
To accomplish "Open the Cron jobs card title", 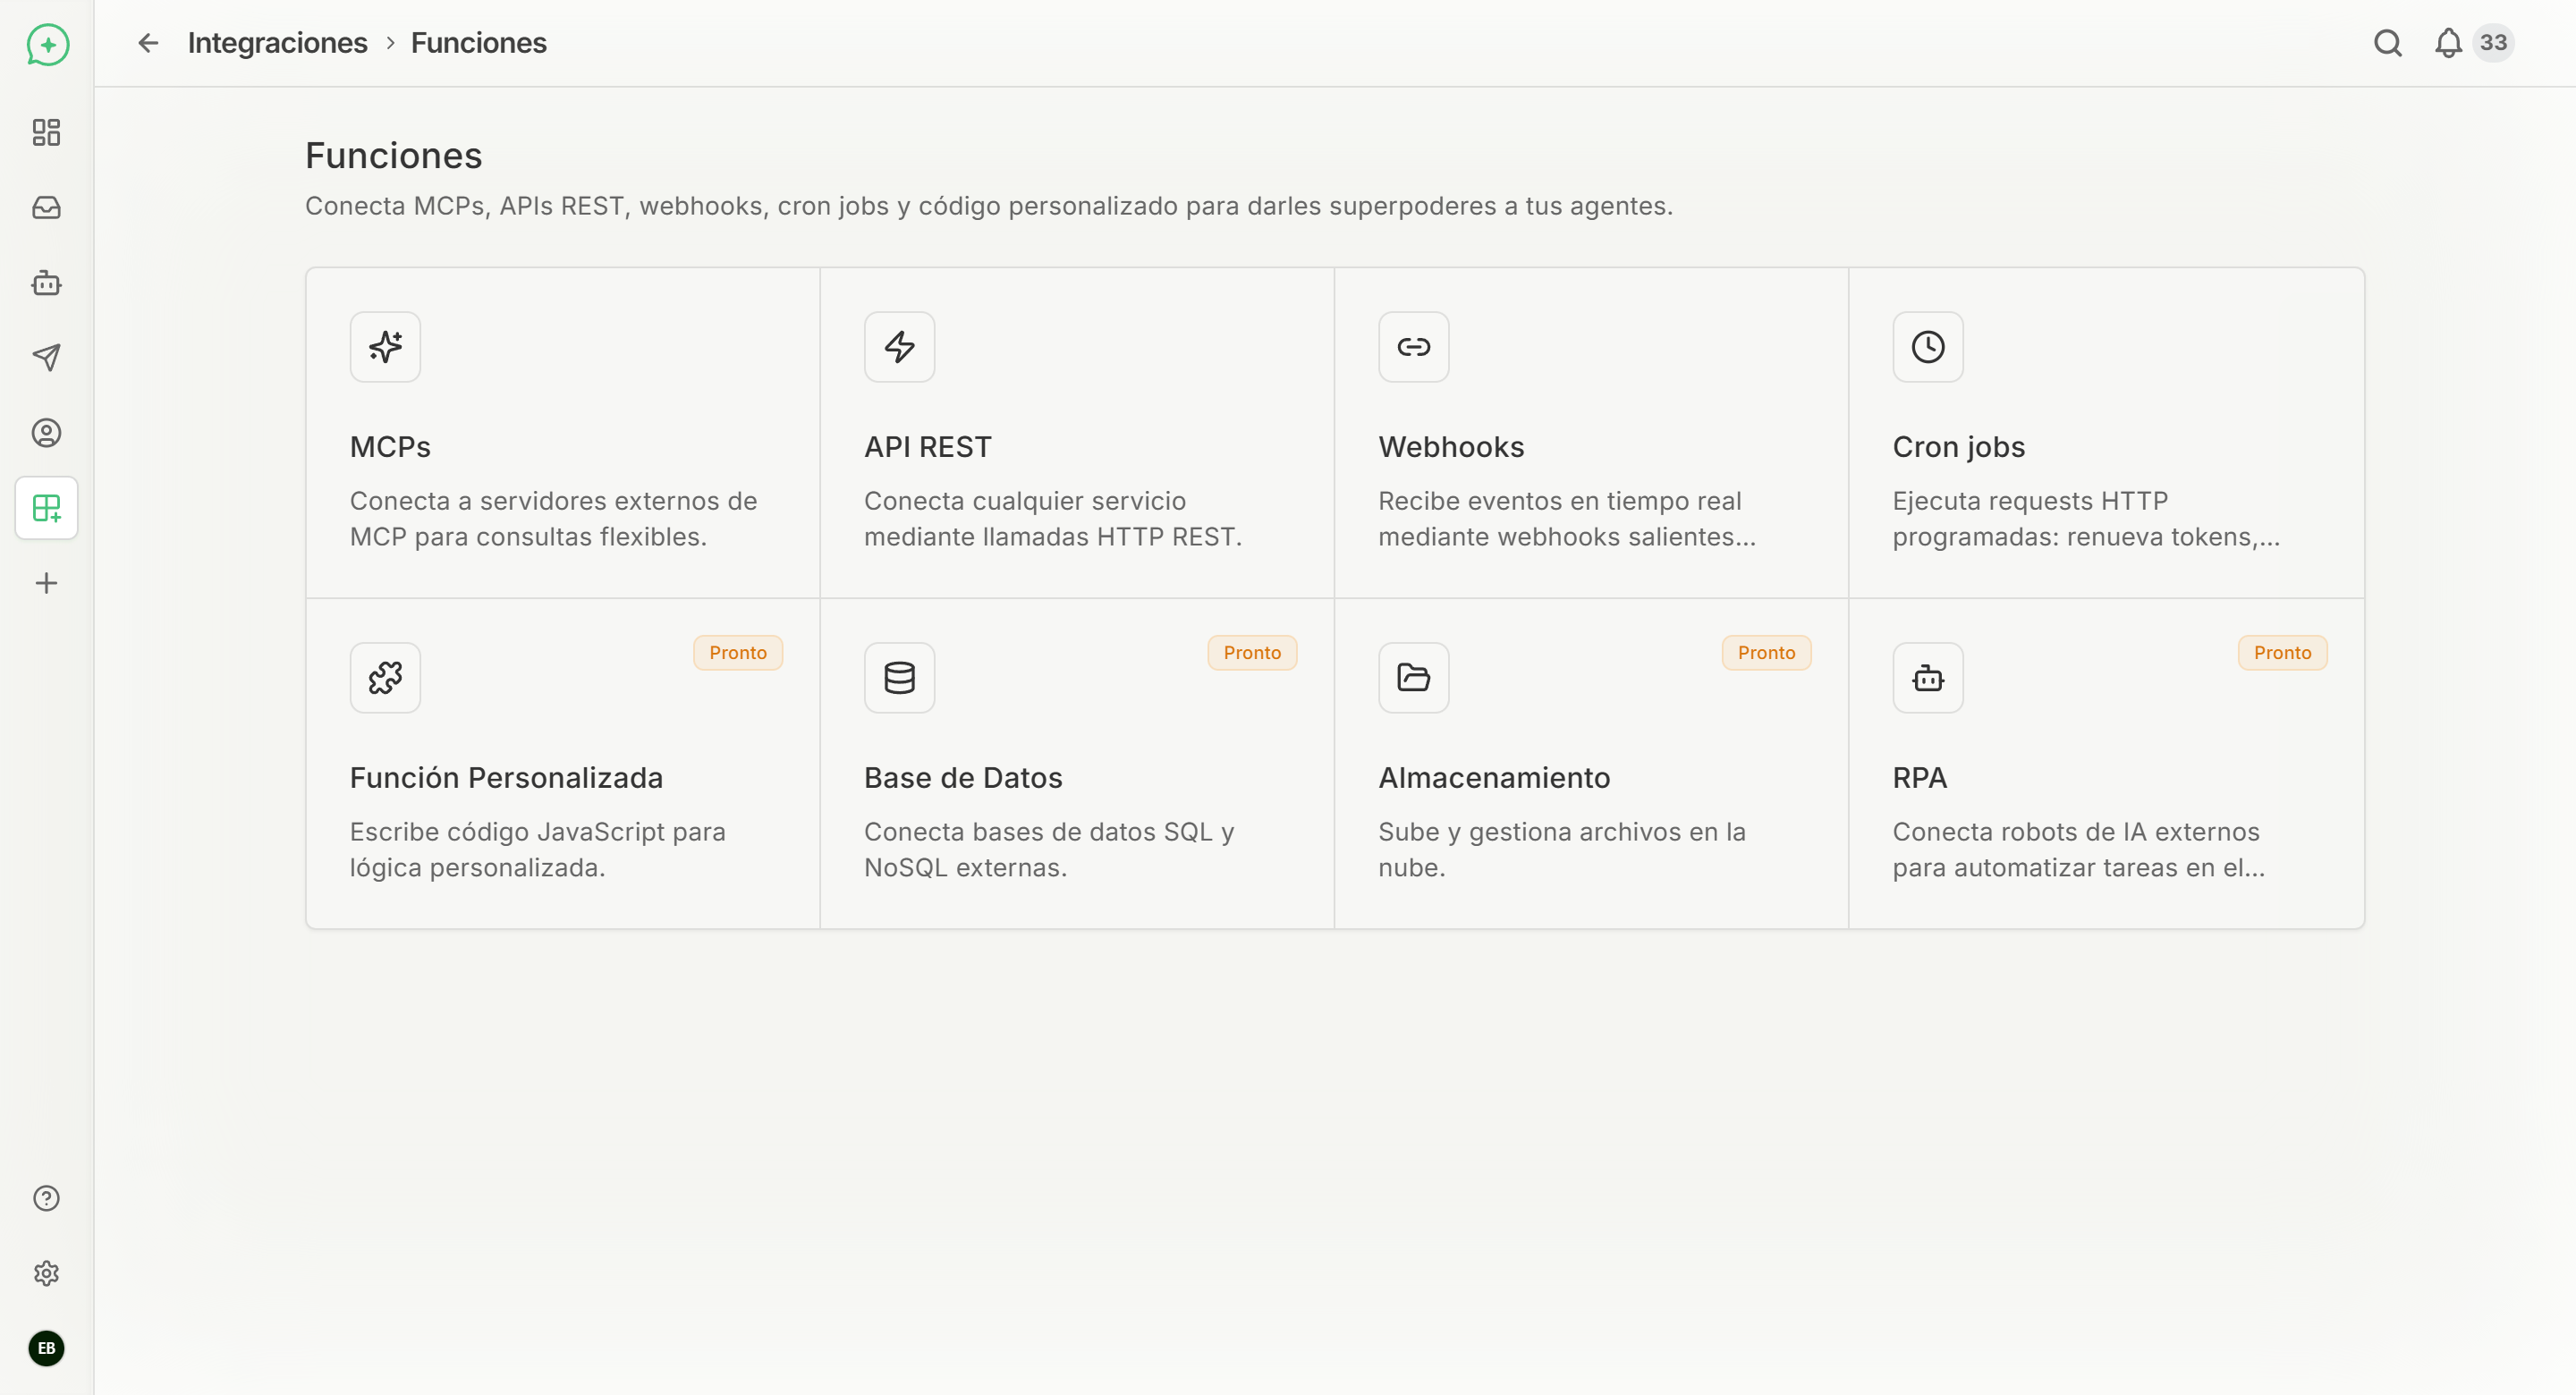I will click(x=1958, y=447).
